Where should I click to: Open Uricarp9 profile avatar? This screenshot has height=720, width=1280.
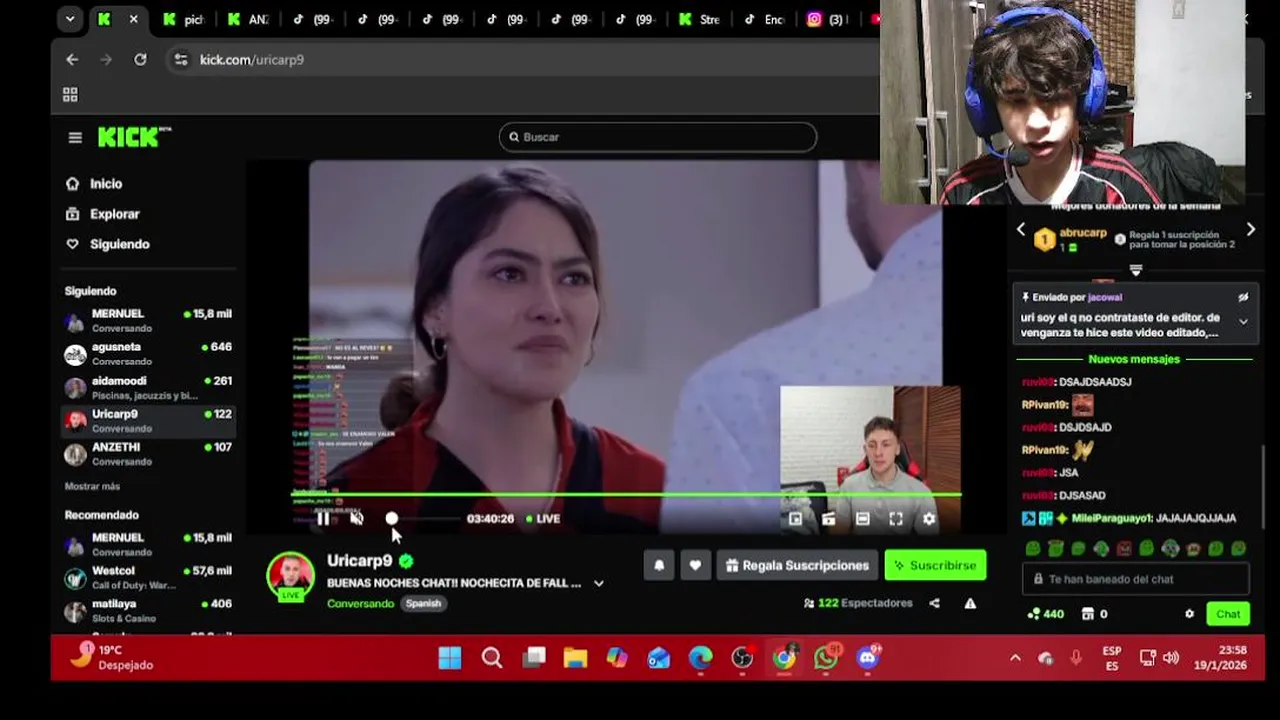pyautogui.click(x=290, y=576)
